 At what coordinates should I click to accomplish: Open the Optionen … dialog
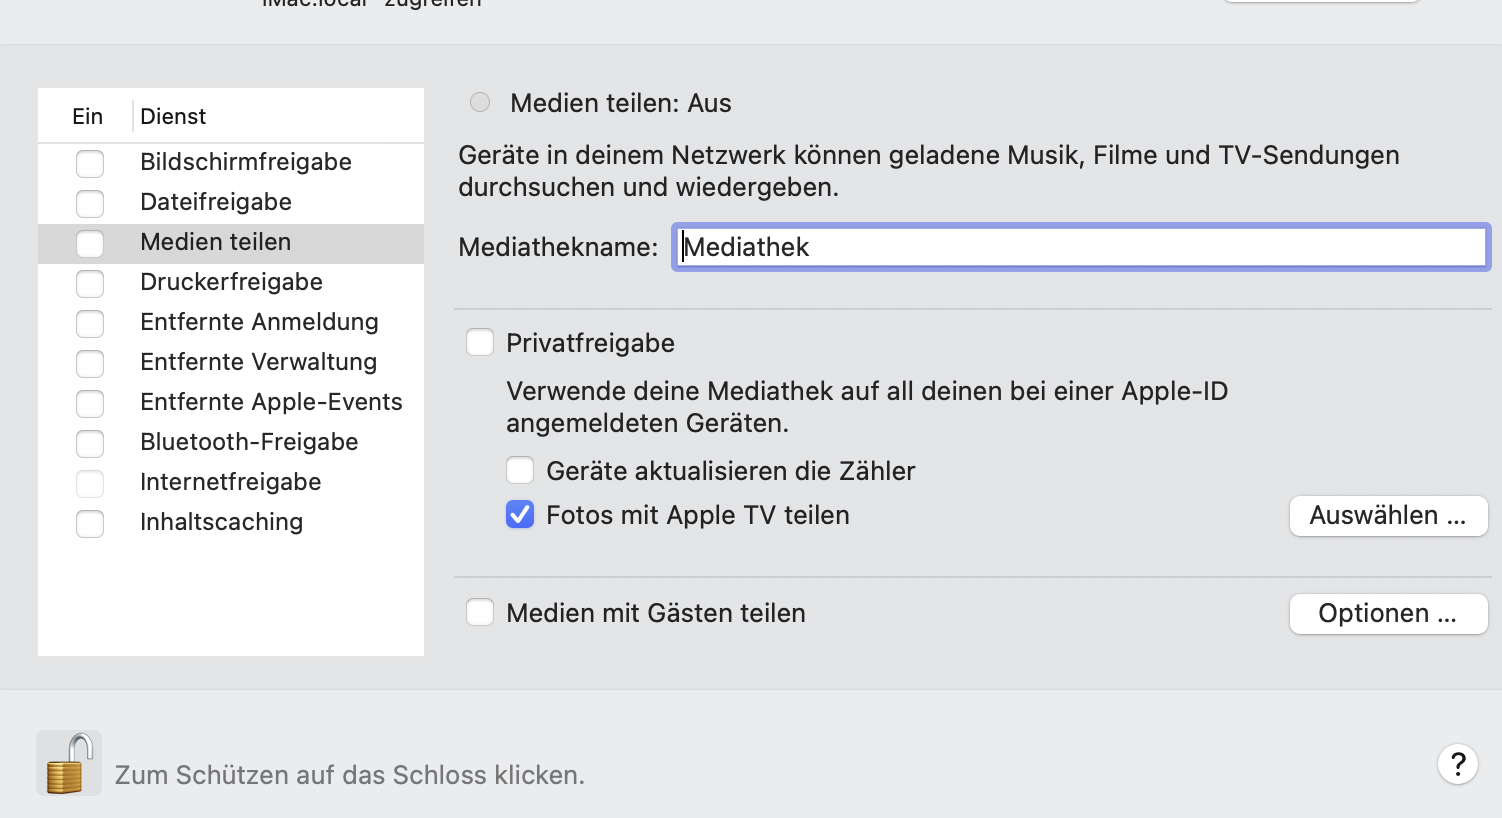(x=1388, y=614)
